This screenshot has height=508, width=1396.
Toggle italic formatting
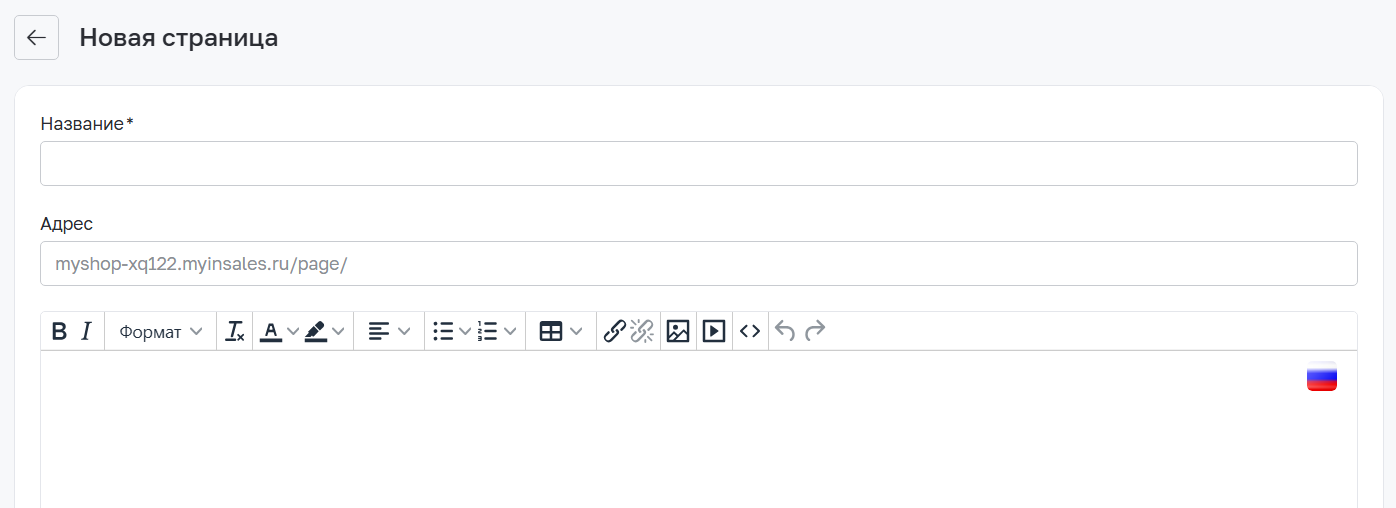(x=86, y=331)
